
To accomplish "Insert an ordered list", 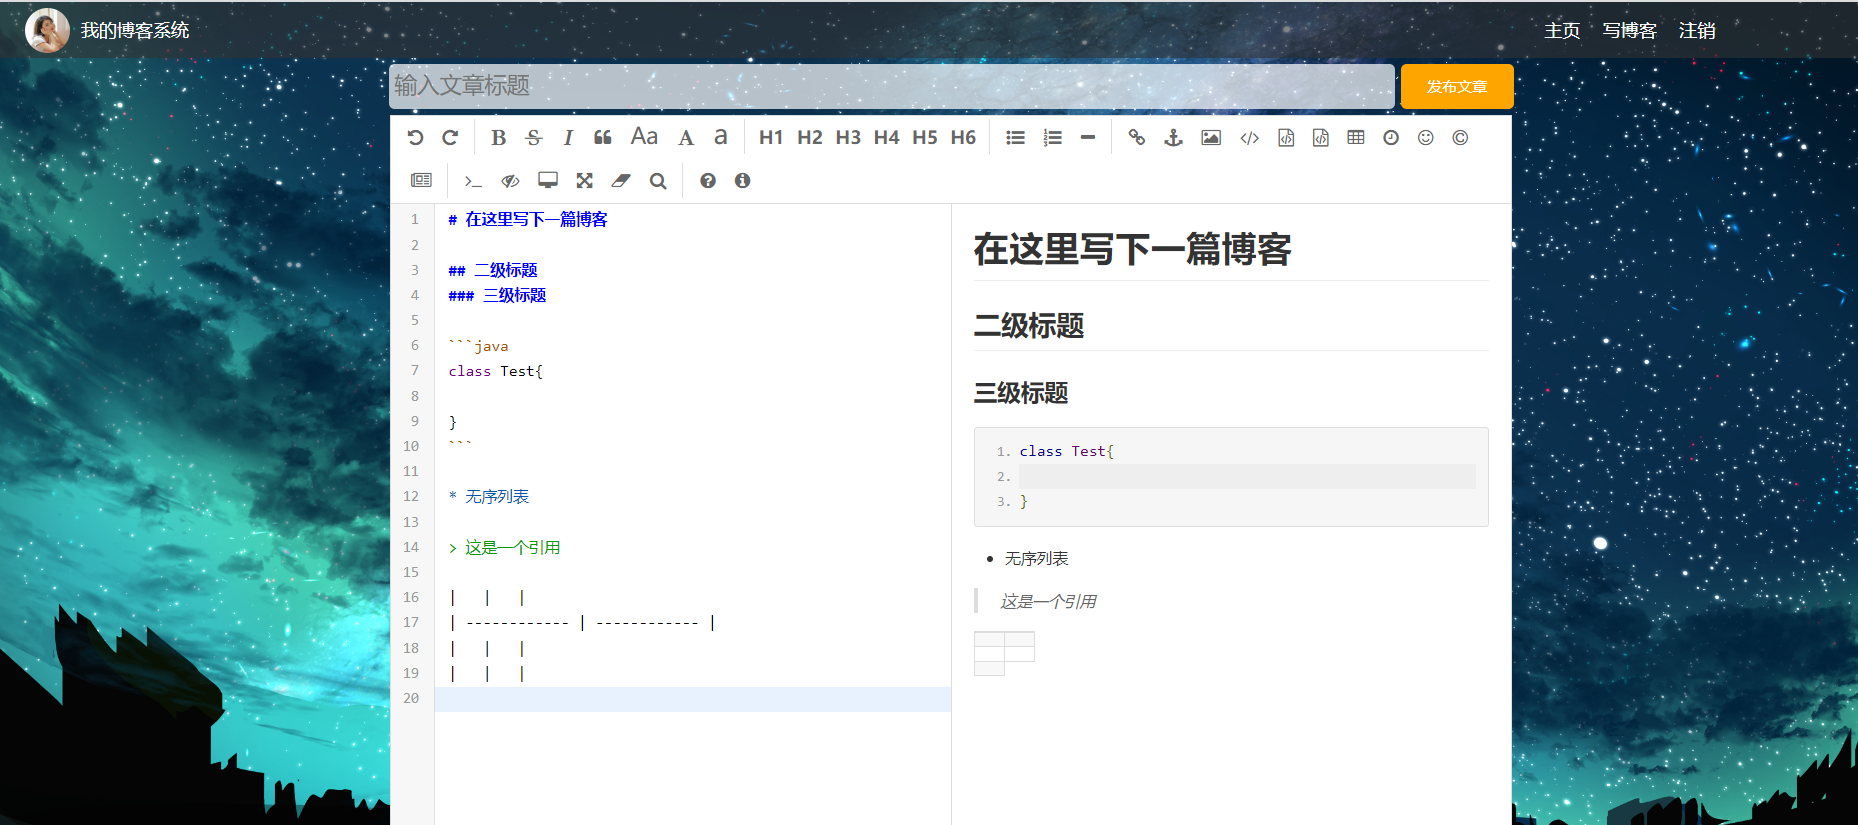I will point(1052,138).
